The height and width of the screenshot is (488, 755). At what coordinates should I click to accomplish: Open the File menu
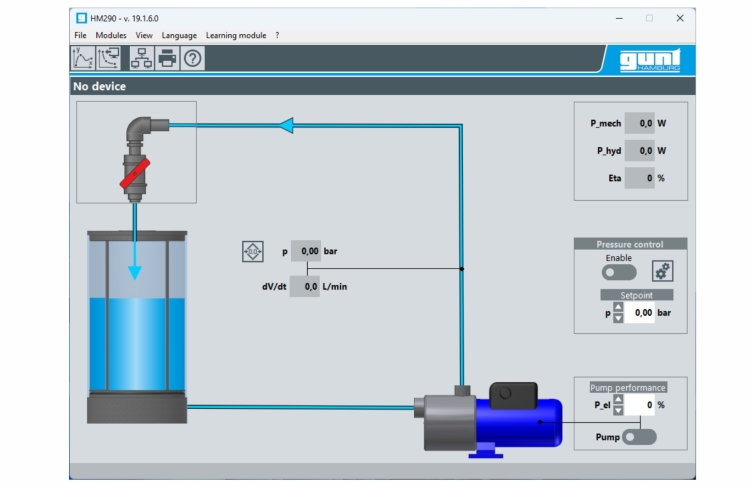coord(80,35)
